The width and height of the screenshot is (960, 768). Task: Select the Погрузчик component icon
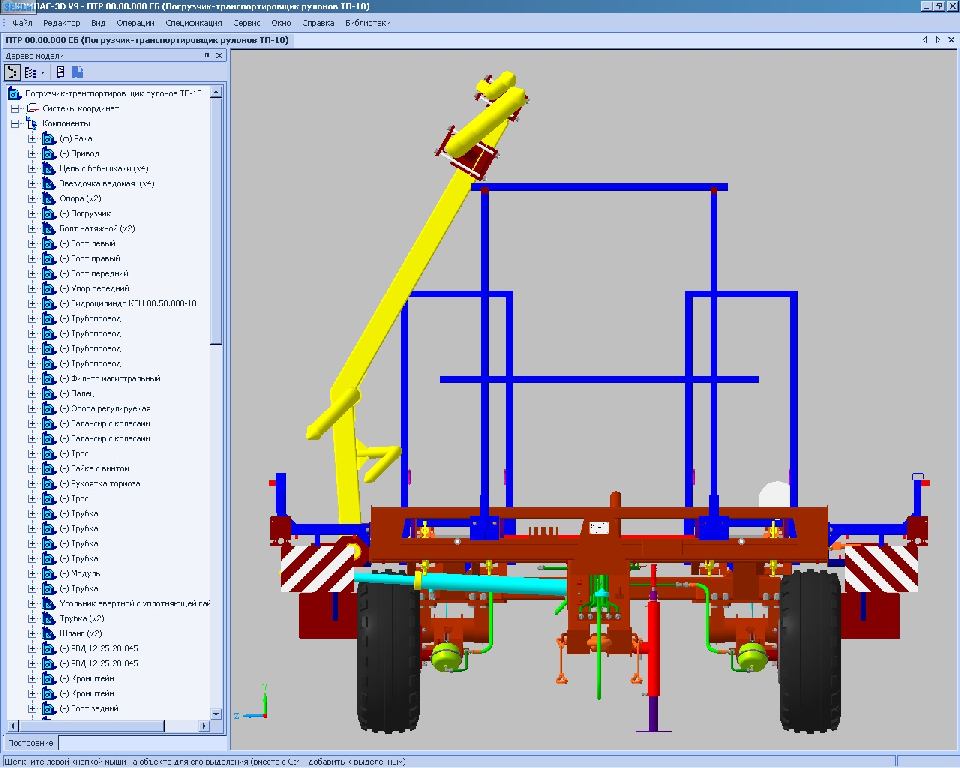click(48, 214)
